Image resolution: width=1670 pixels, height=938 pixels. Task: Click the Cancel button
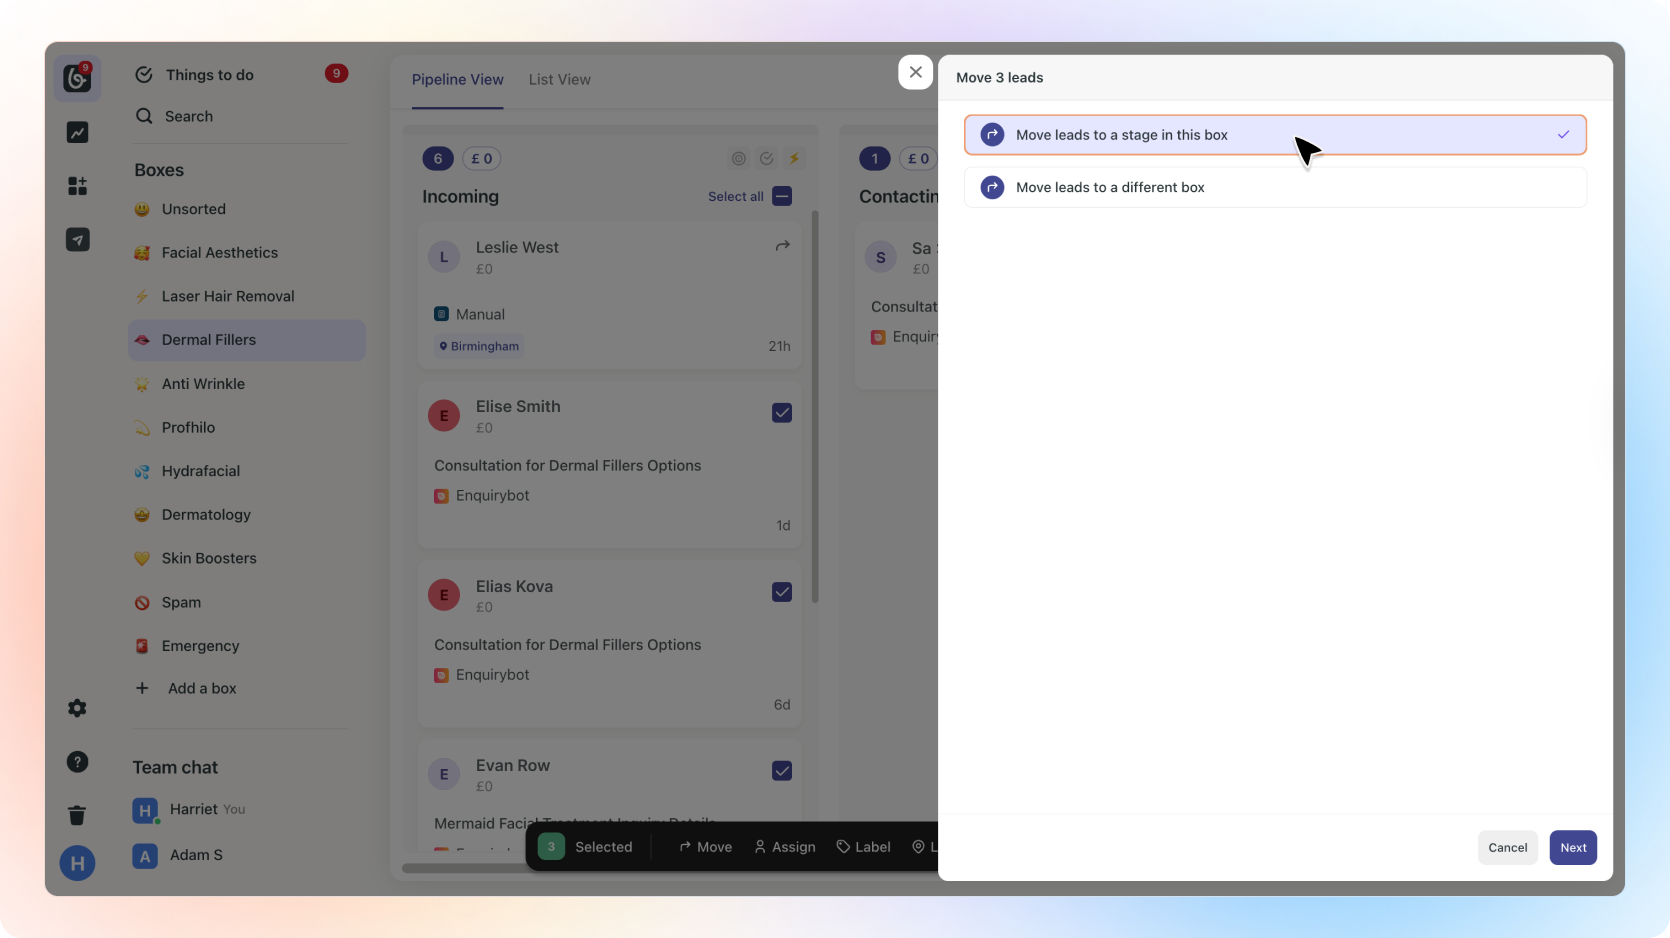coord(1508,848)
